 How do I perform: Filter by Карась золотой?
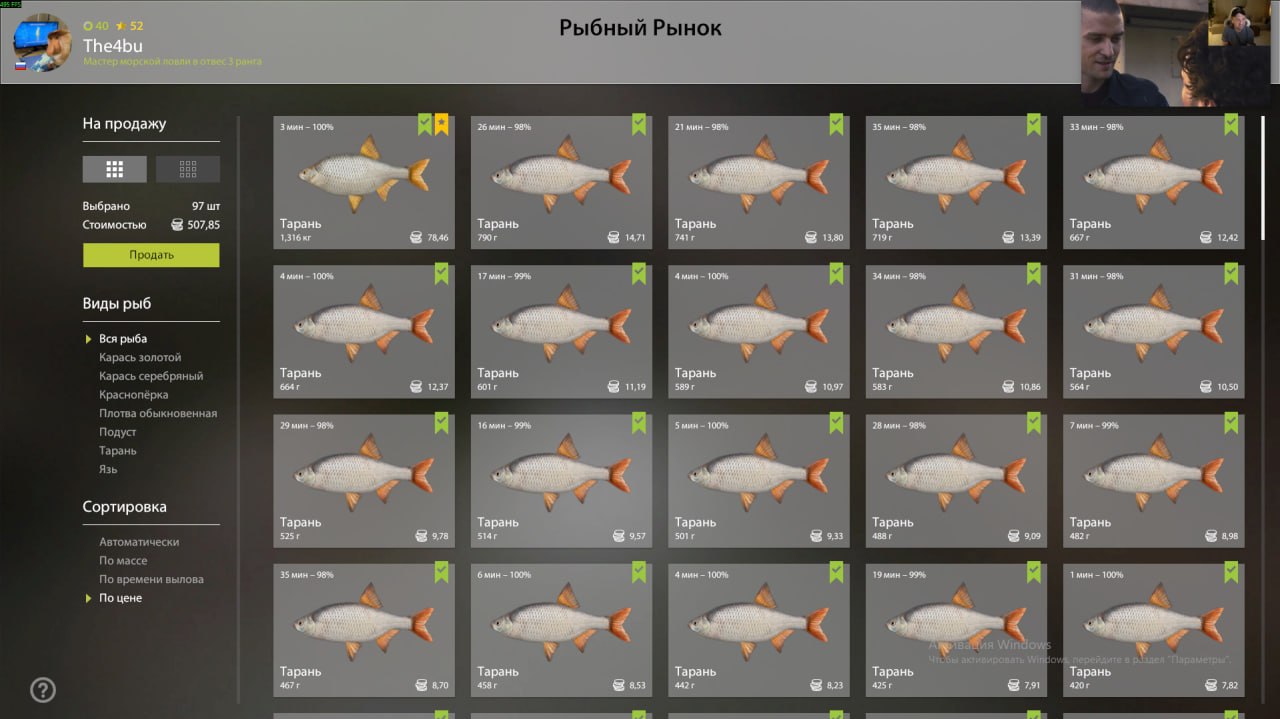140,357
